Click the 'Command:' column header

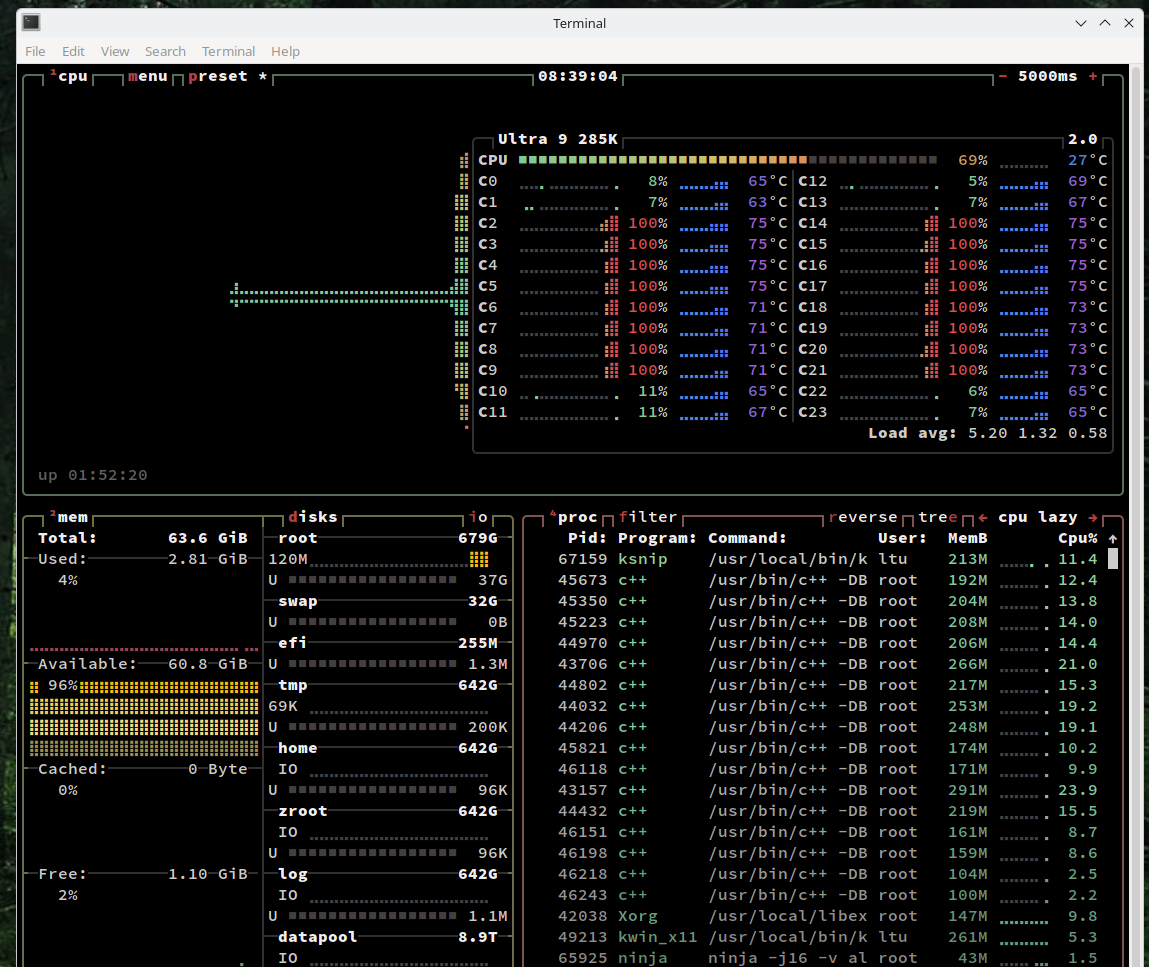click(x=747, y=538)
